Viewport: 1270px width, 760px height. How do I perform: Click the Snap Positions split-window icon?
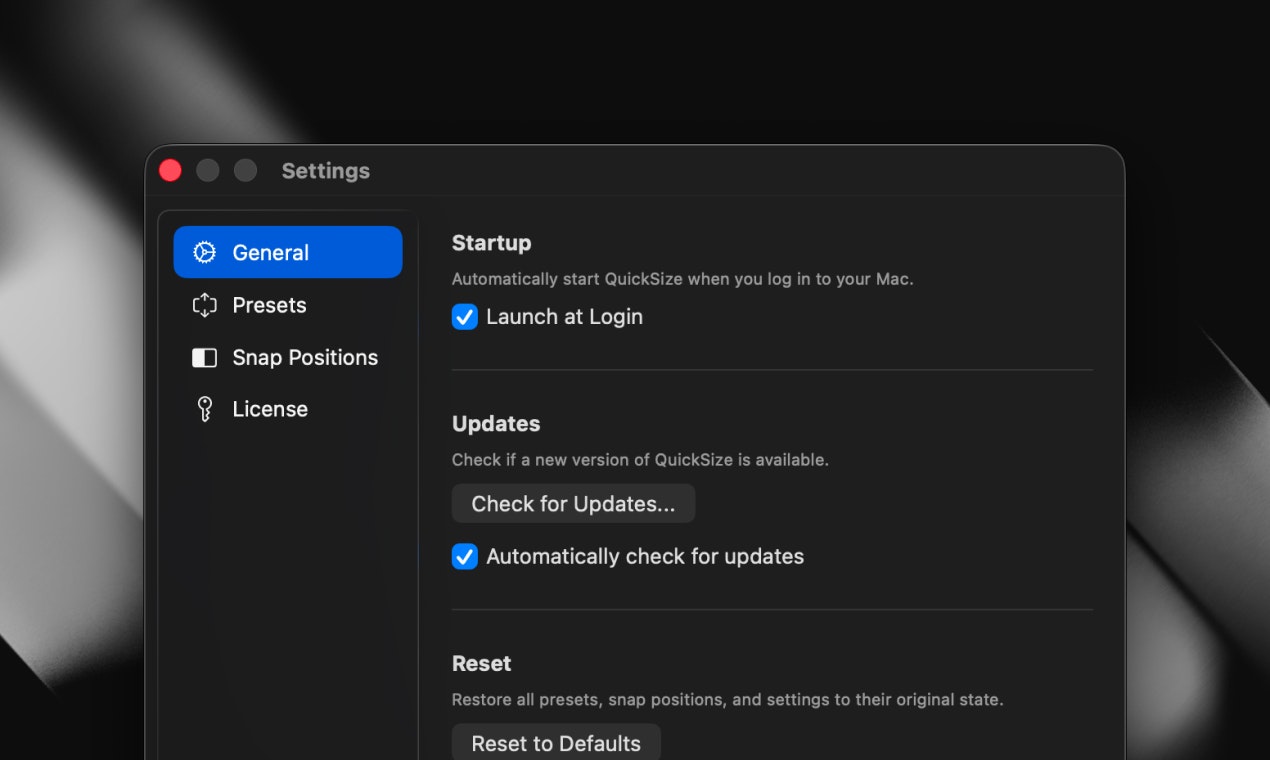204,357
